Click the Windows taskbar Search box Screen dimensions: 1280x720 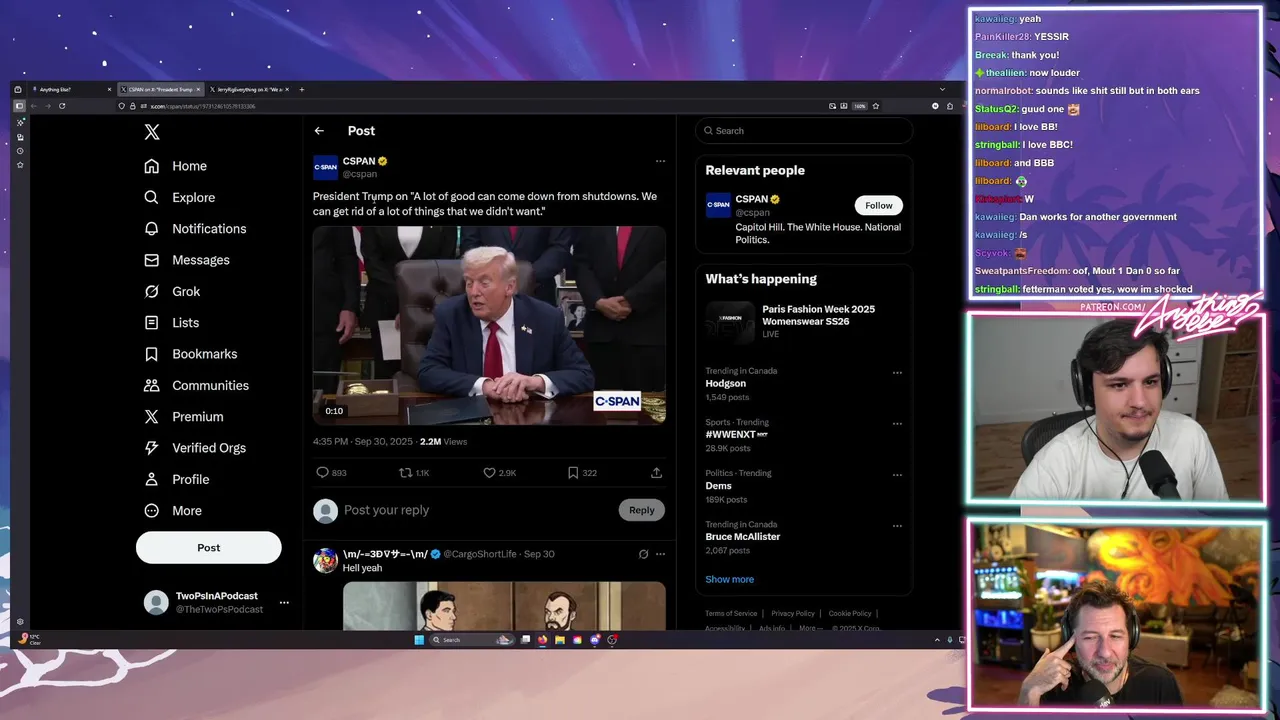tap(472, 640)
